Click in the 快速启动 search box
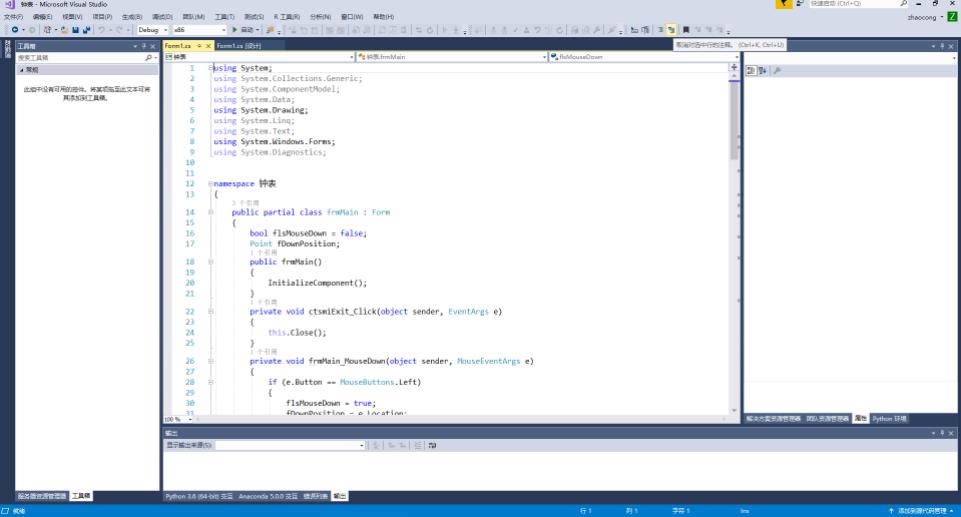This screenshot has height=517, width=961. coord(850,4)
